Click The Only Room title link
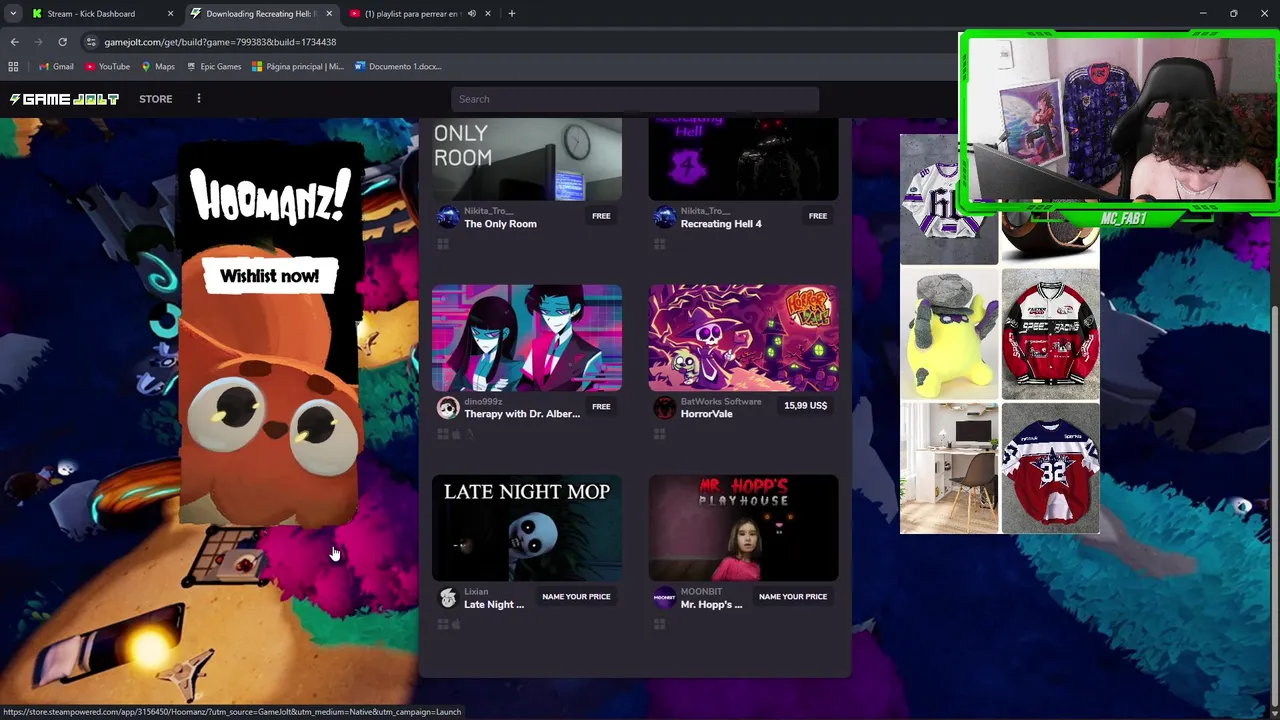The image size is (1280, 720). click(500, 224)
